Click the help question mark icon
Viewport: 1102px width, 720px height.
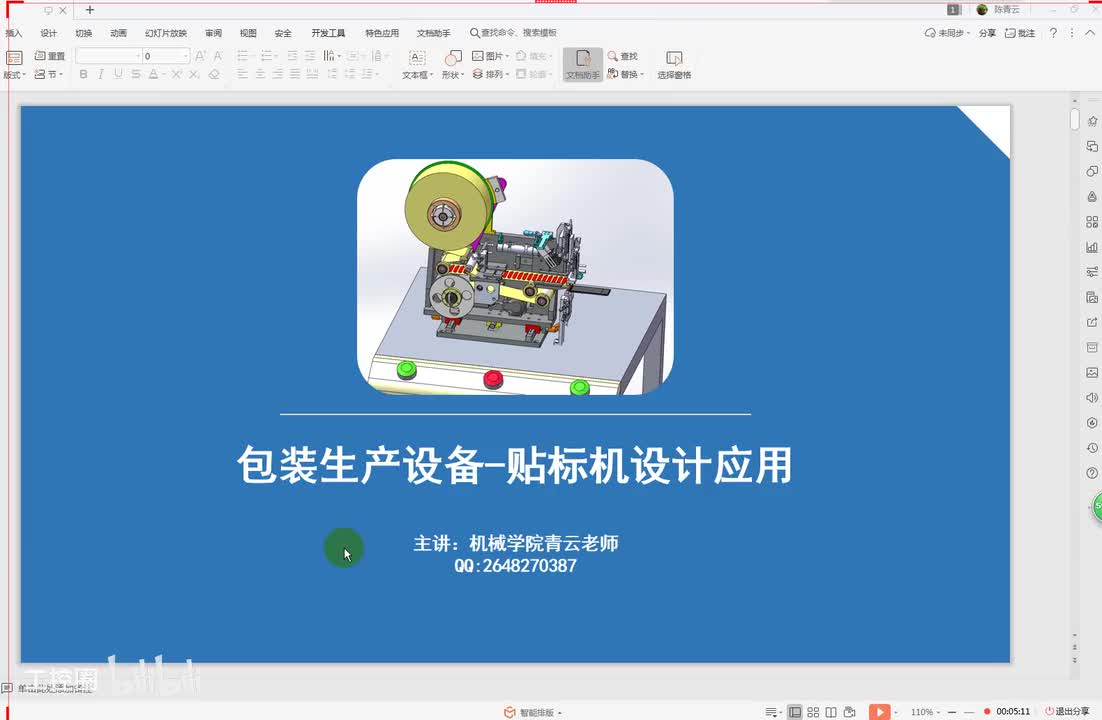1053,32
